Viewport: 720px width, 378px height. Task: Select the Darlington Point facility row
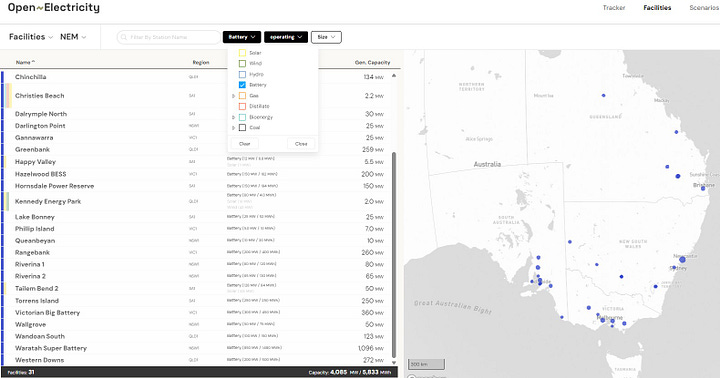tap(197, 126)
